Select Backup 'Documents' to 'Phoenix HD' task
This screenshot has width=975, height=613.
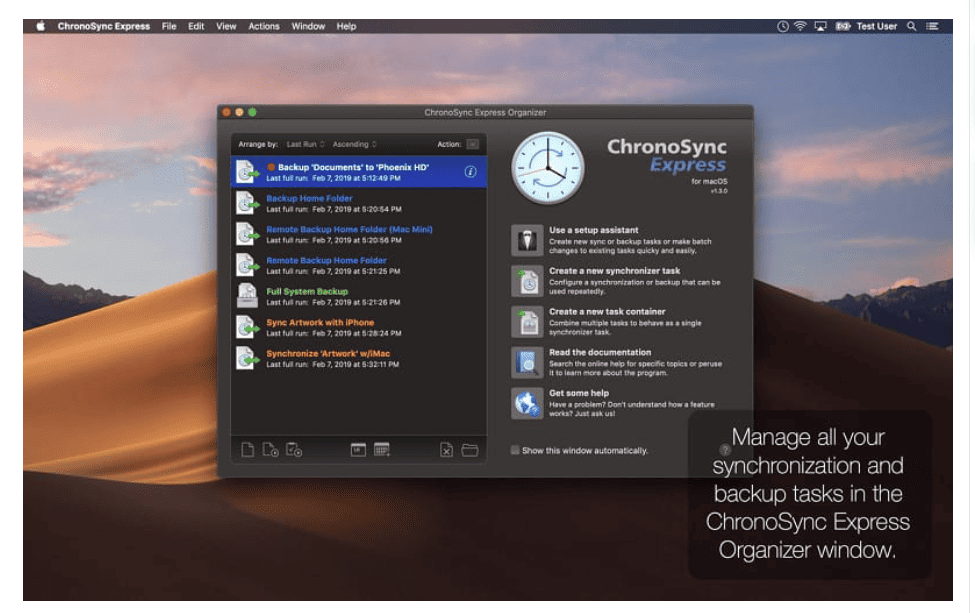coord(359,172)
